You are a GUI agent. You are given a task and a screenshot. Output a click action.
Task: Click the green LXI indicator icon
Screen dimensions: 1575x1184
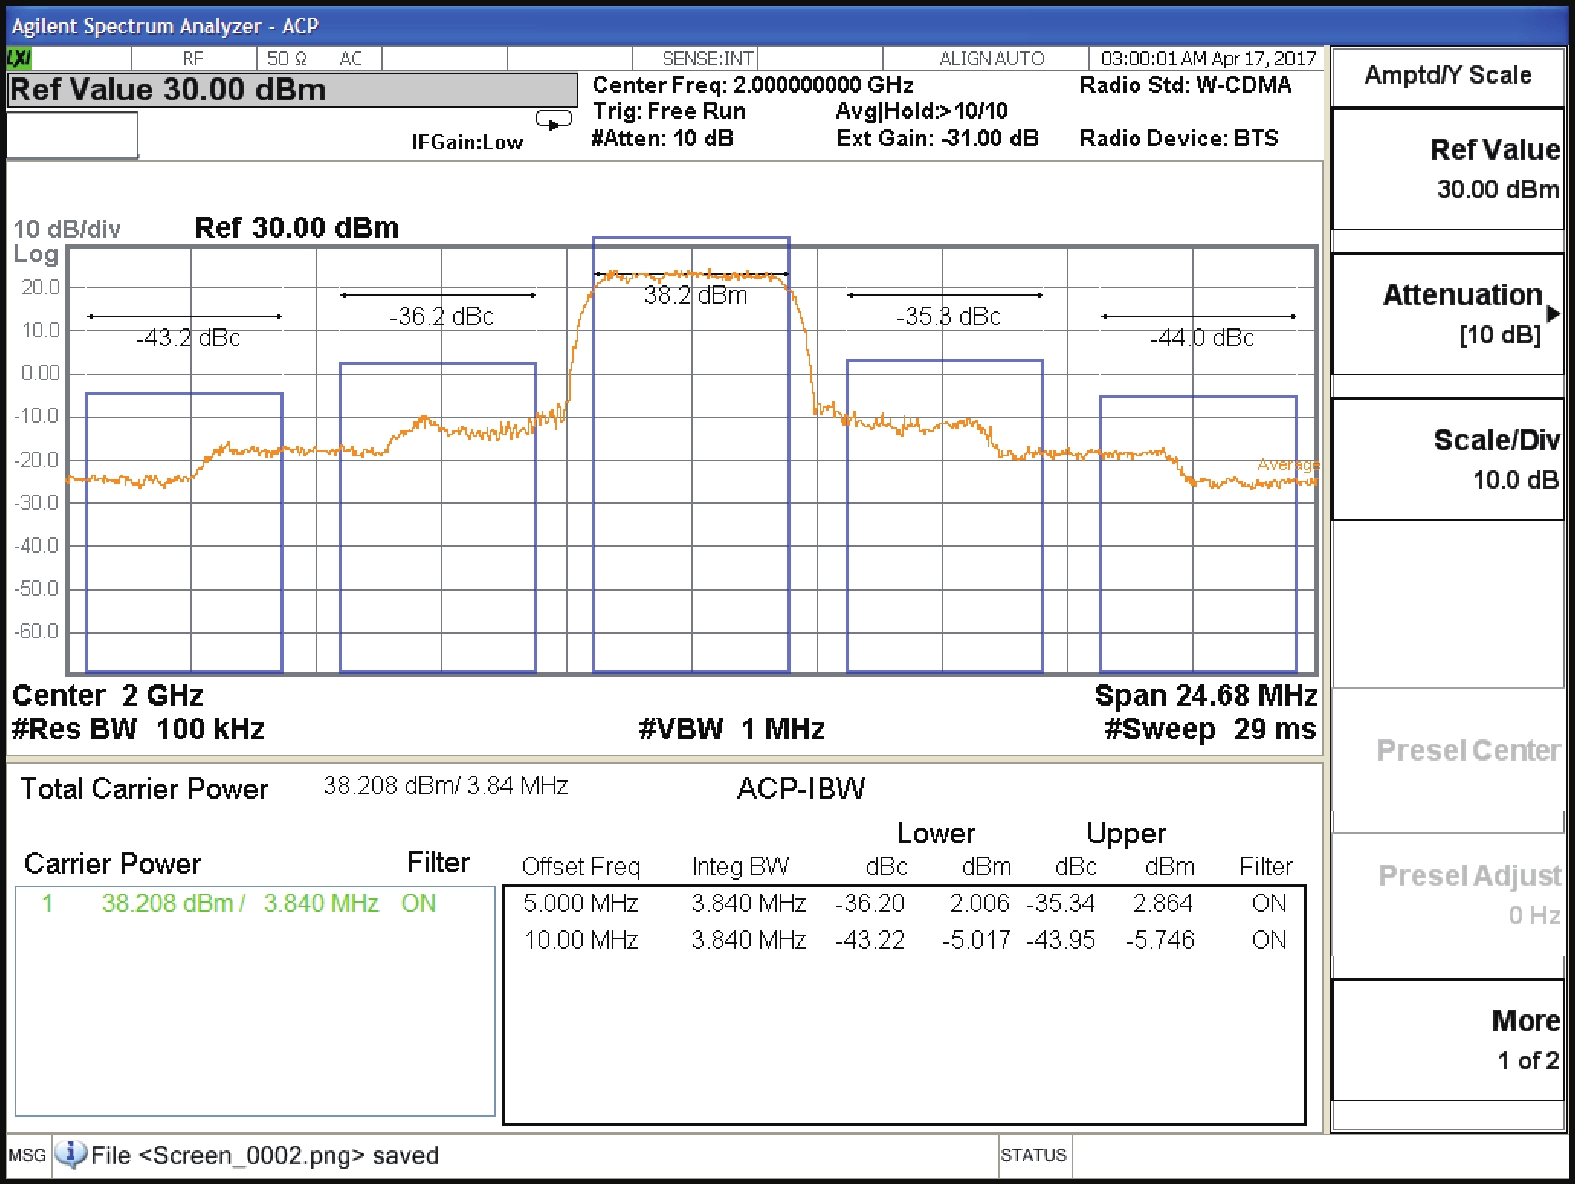click(19, 59)
